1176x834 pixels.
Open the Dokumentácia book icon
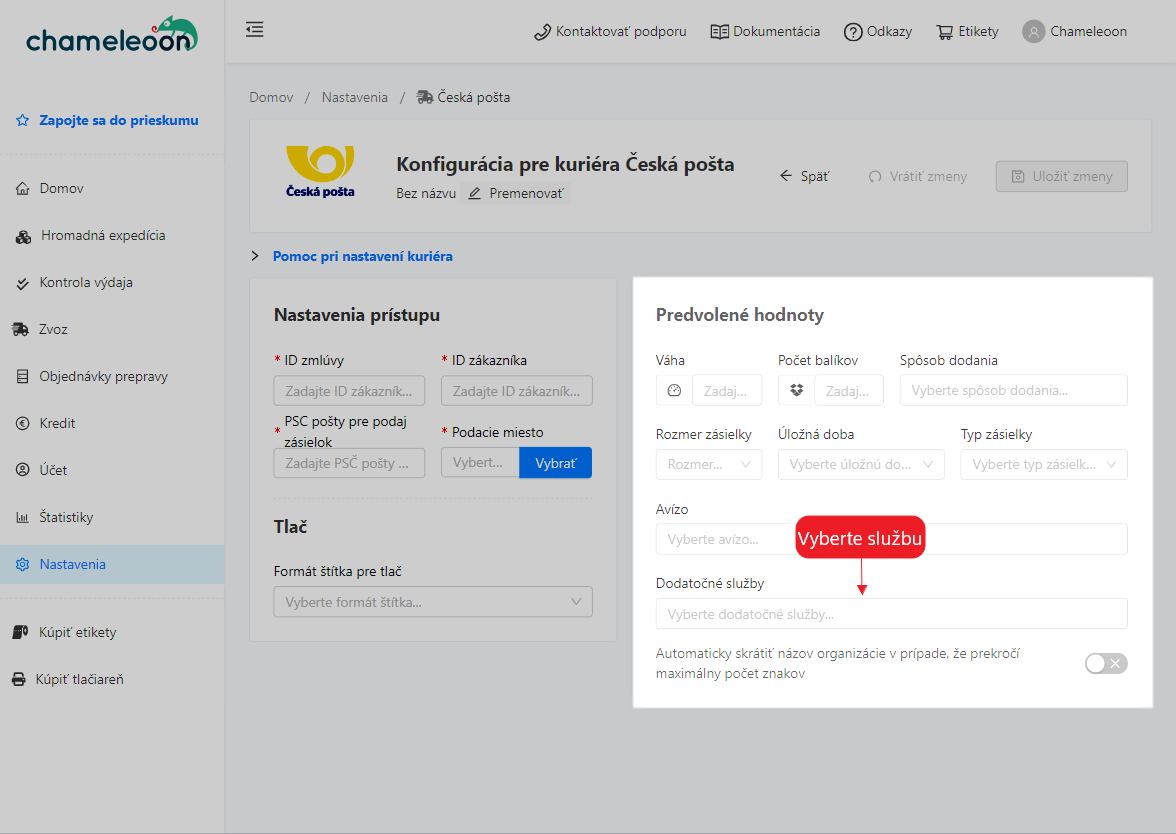point(719,32)
